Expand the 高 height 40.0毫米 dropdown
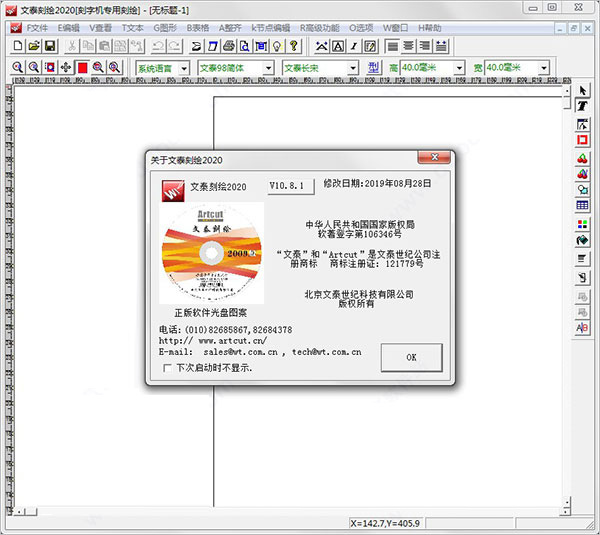 click(x=459, y=68)
